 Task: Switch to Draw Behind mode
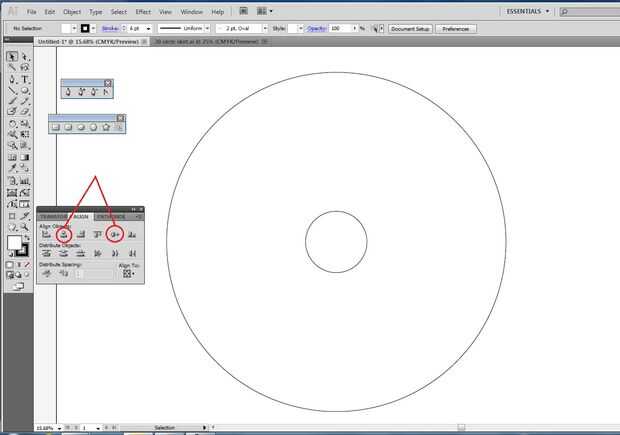19,275
